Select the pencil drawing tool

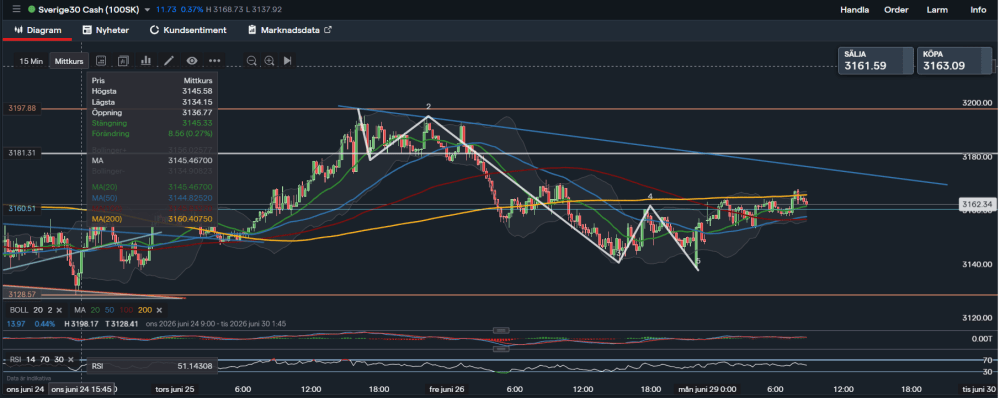coord(169,61)
